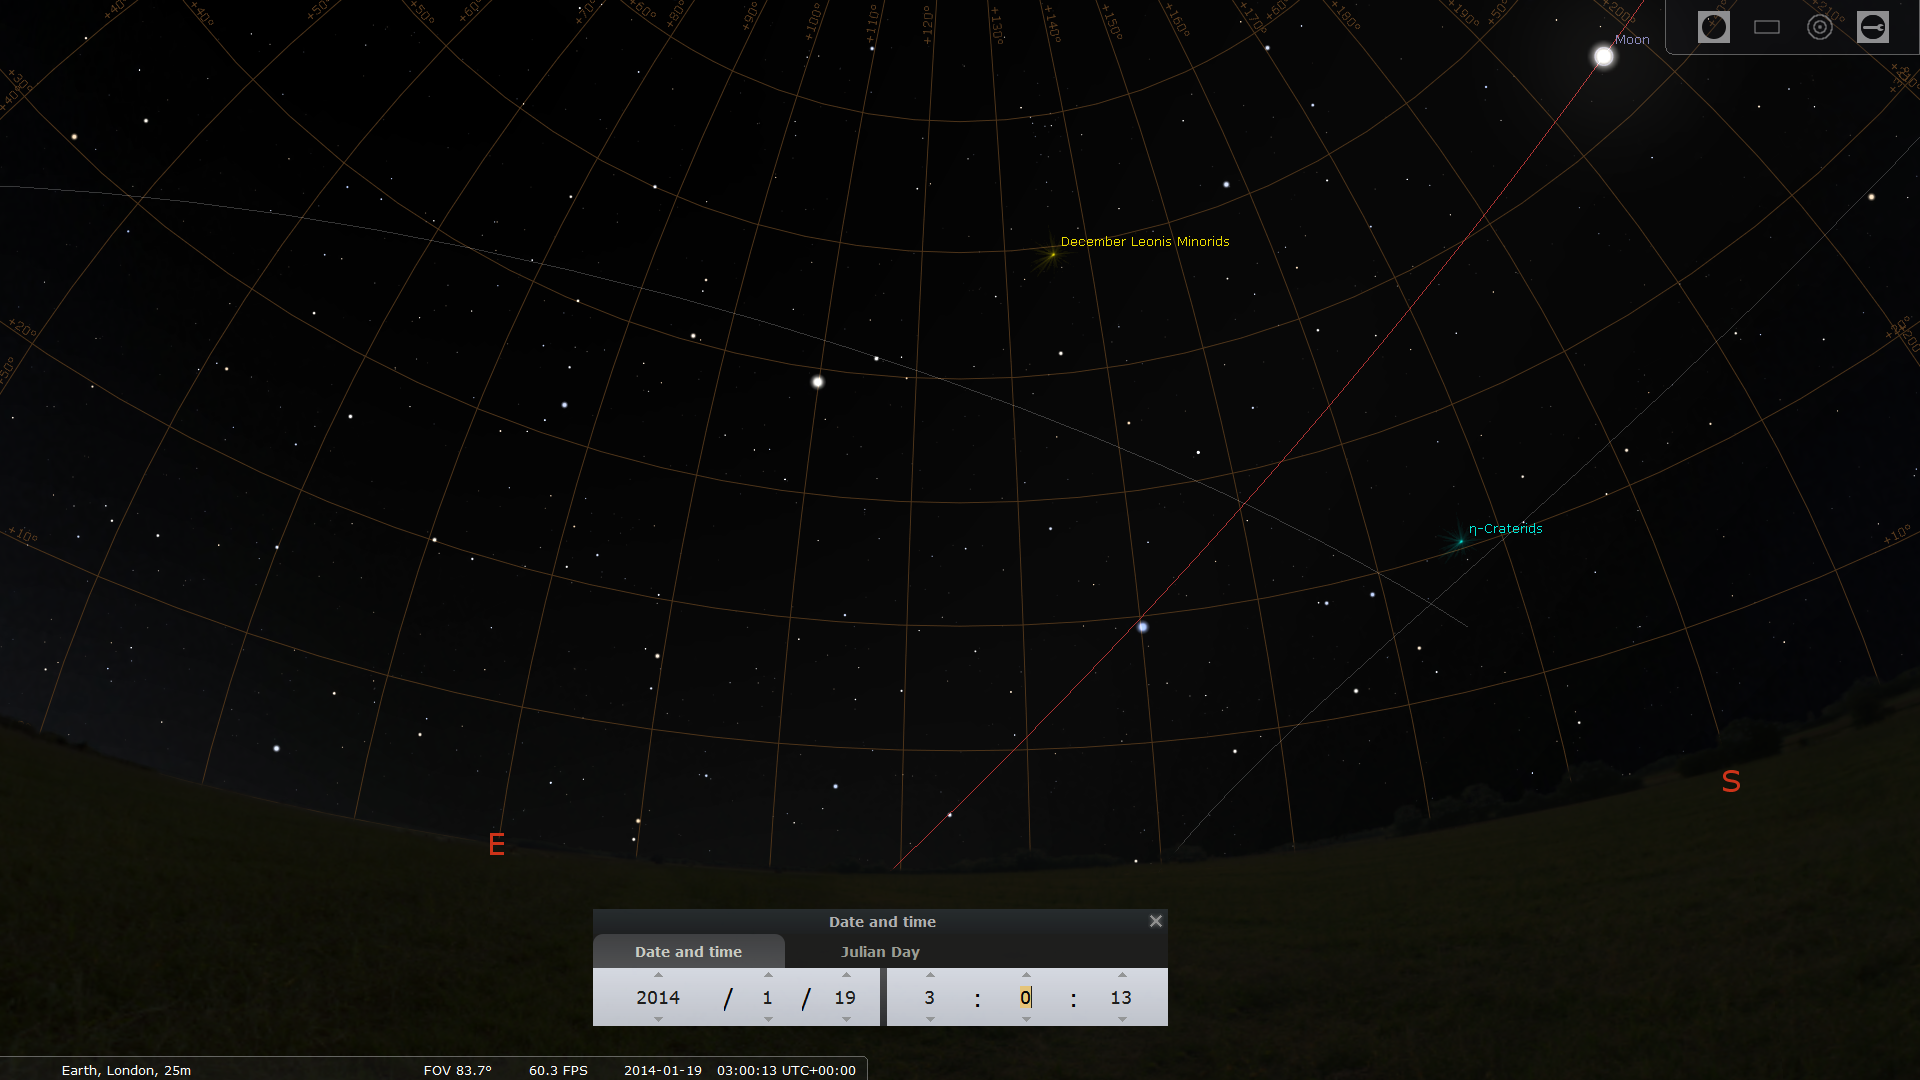1920x1080 pixels.
Task: Select the η-Craterids meteor shower radiant
Action: pyautogui.click(x=1460, y=542)
